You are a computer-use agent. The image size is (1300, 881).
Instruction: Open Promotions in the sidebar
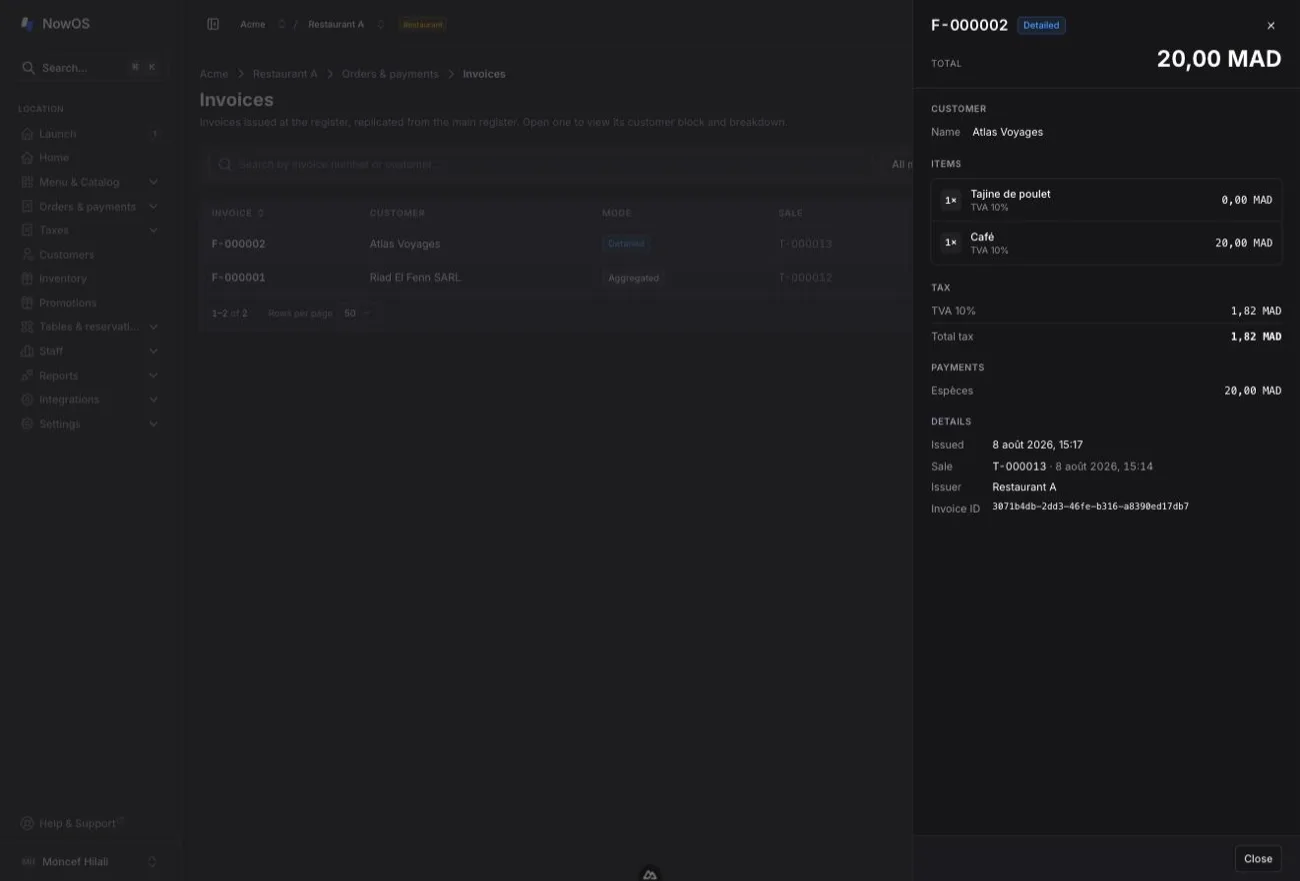[89, 303]
